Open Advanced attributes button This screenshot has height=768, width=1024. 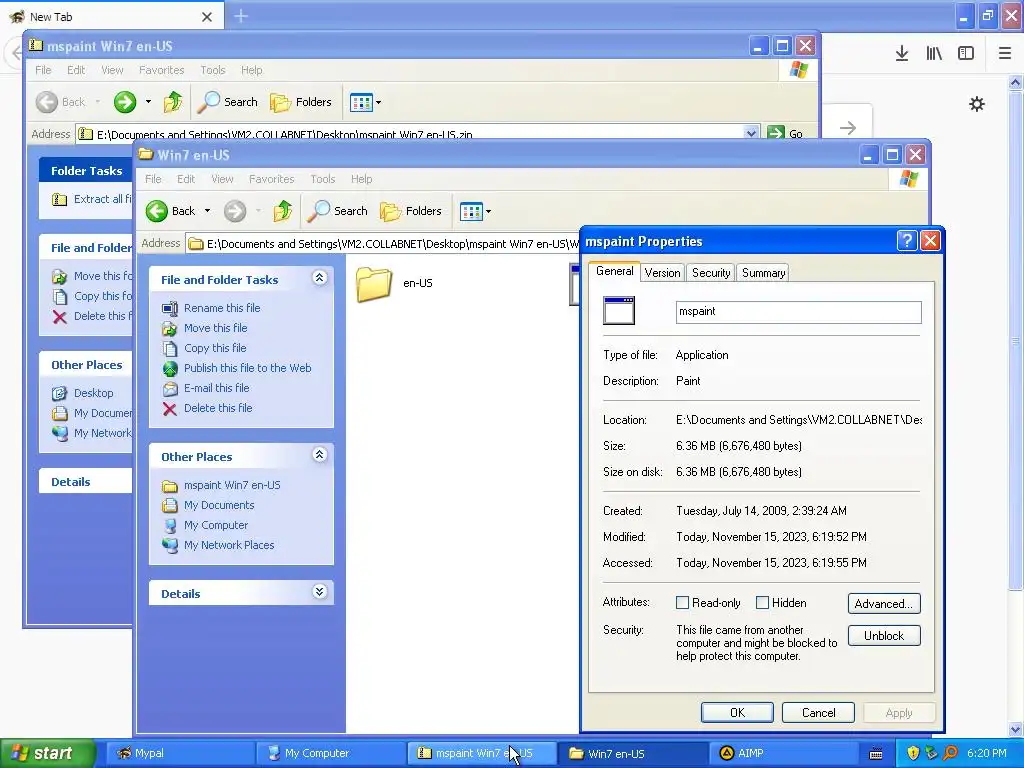[x=884, y=603]
